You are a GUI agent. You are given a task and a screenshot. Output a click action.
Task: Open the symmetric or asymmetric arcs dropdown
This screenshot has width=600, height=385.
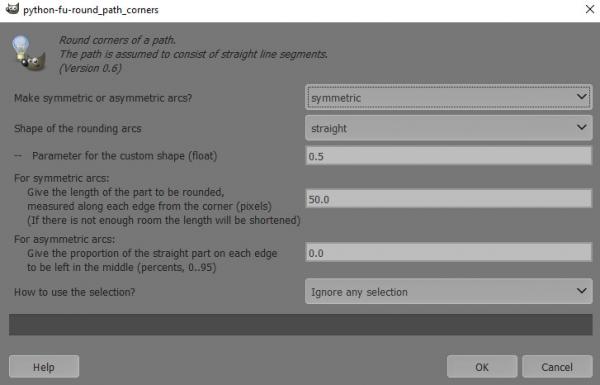[x=448, y=98]
